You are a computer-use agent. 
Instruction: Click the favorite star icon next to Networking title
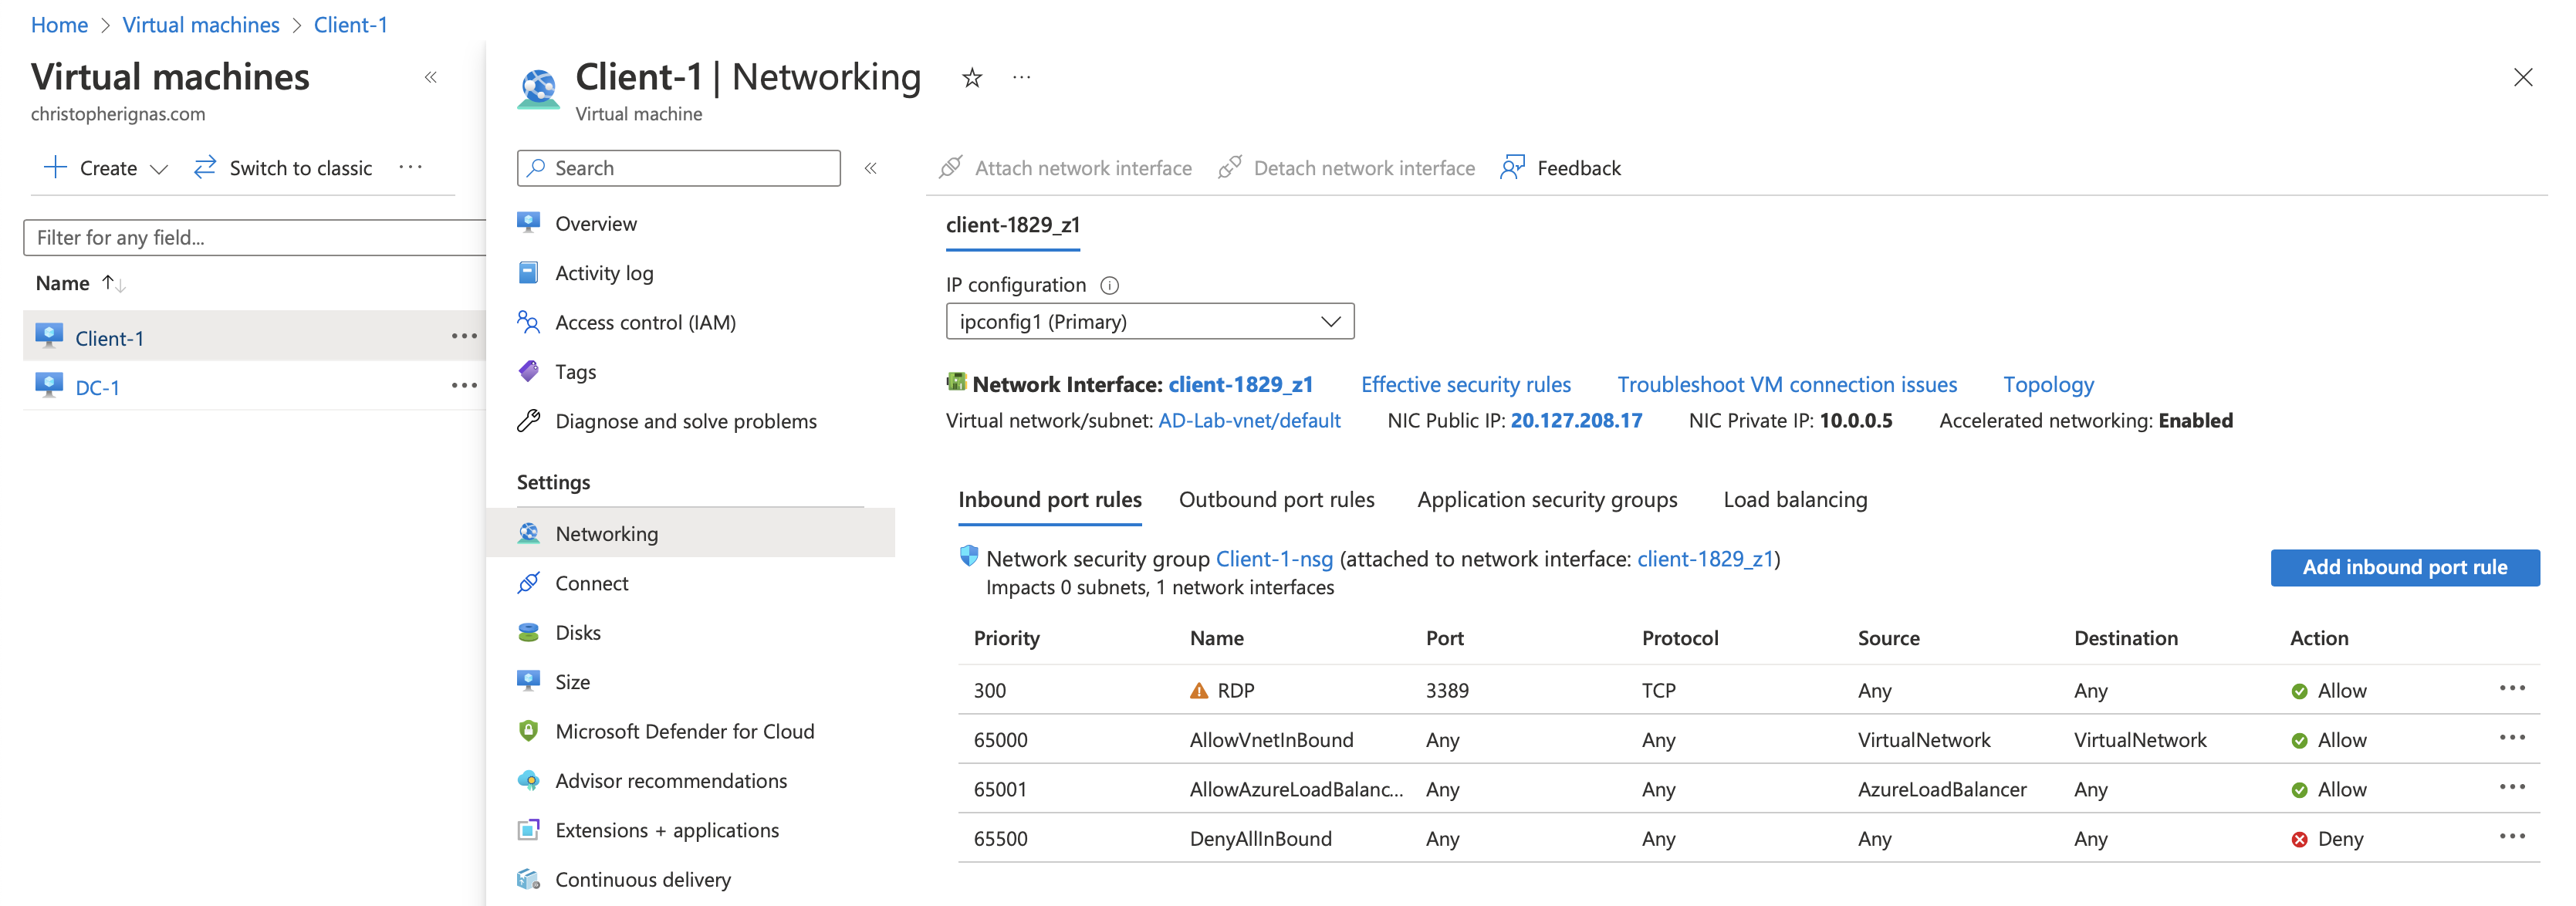click(x=971, y=78)
